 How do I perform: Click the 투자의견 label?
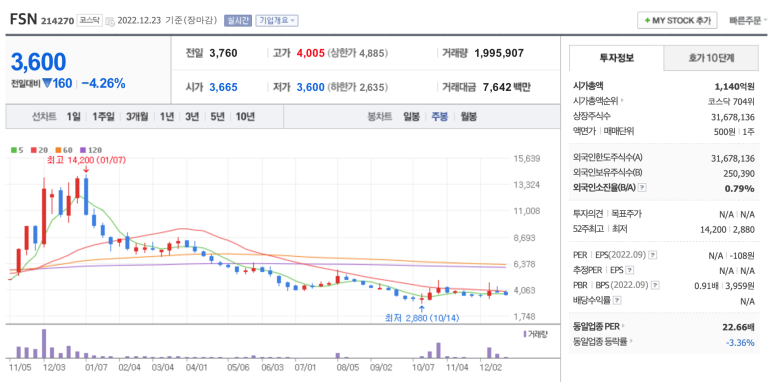click(x=587, y=214)
